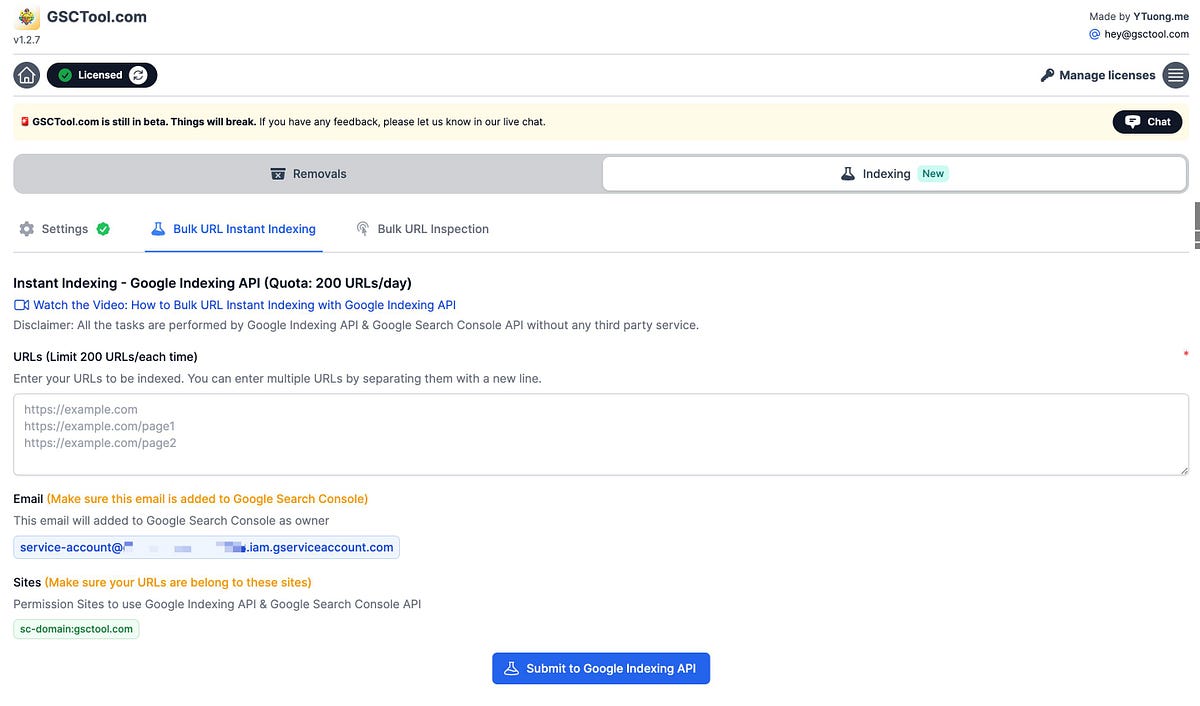Switch to the Indexing section
This screenshot has height=706, width=1200.
[x=883, y=172]
